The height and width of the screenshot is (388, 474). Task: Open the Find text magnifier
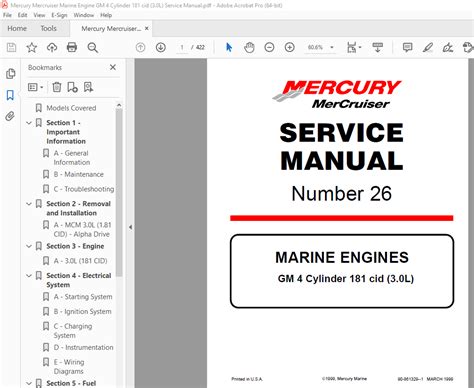93,48
